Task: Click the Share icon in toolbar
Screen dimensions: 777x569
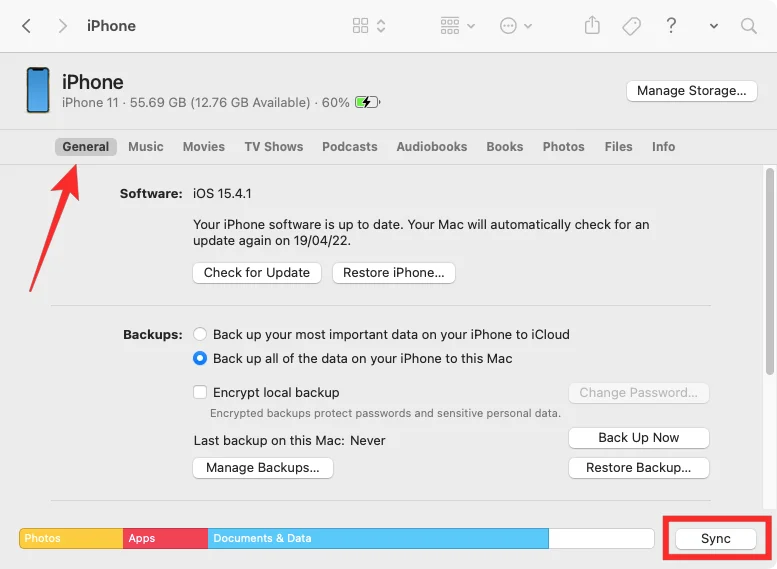Action: 592,26
